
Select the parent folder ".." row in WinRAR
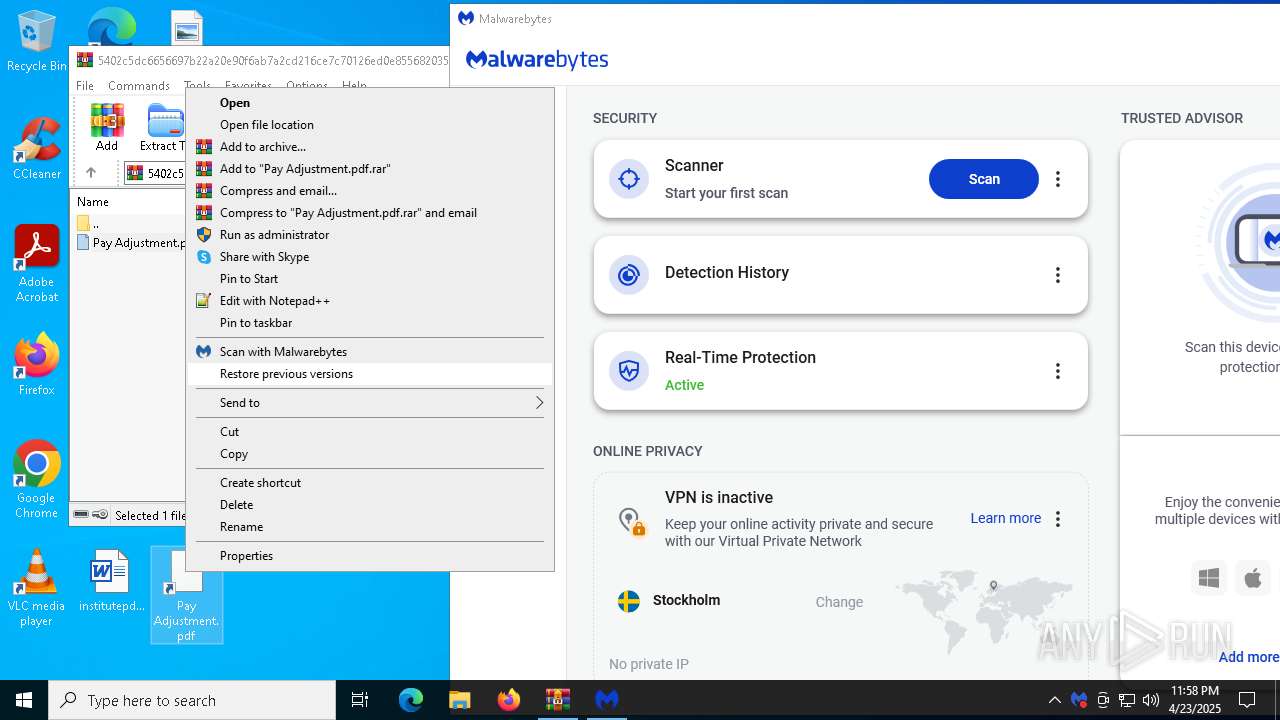(x=130, y=223)
